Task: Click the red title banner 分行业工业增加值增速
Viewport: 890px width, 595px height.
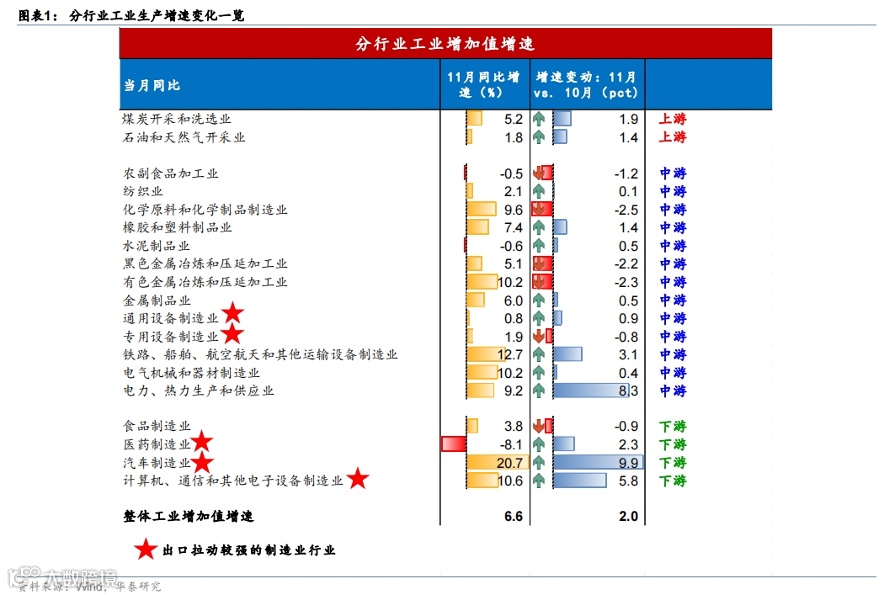Action: (x=446, y=44)
